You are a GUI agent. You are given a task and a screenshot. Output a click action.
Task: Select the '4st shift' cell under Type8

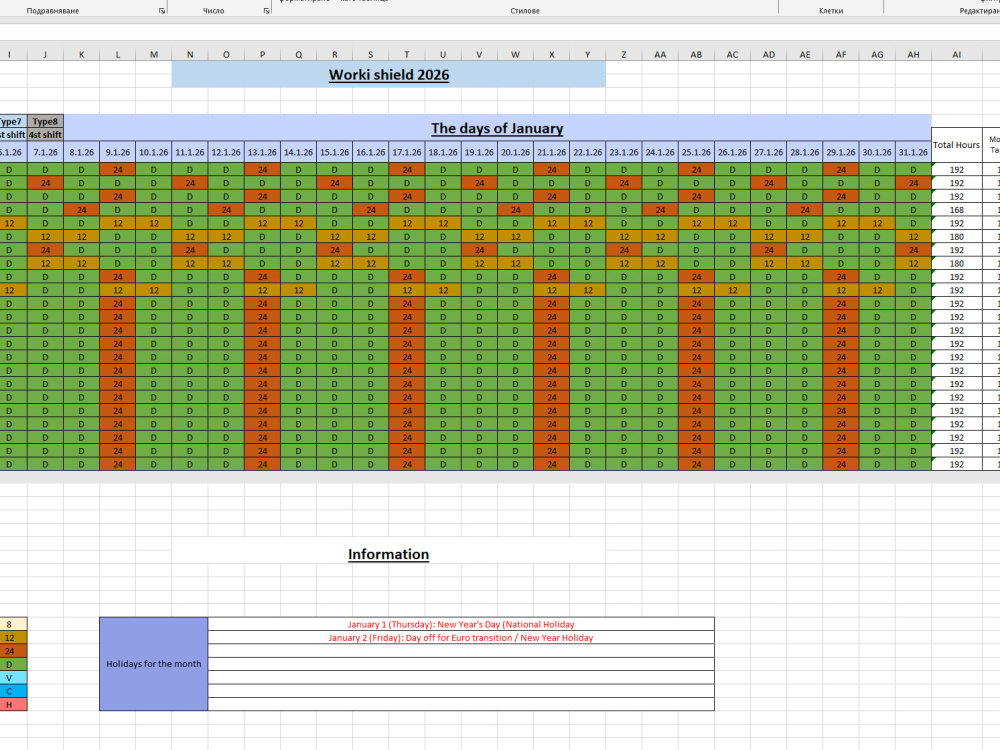(x=45, y=135)
